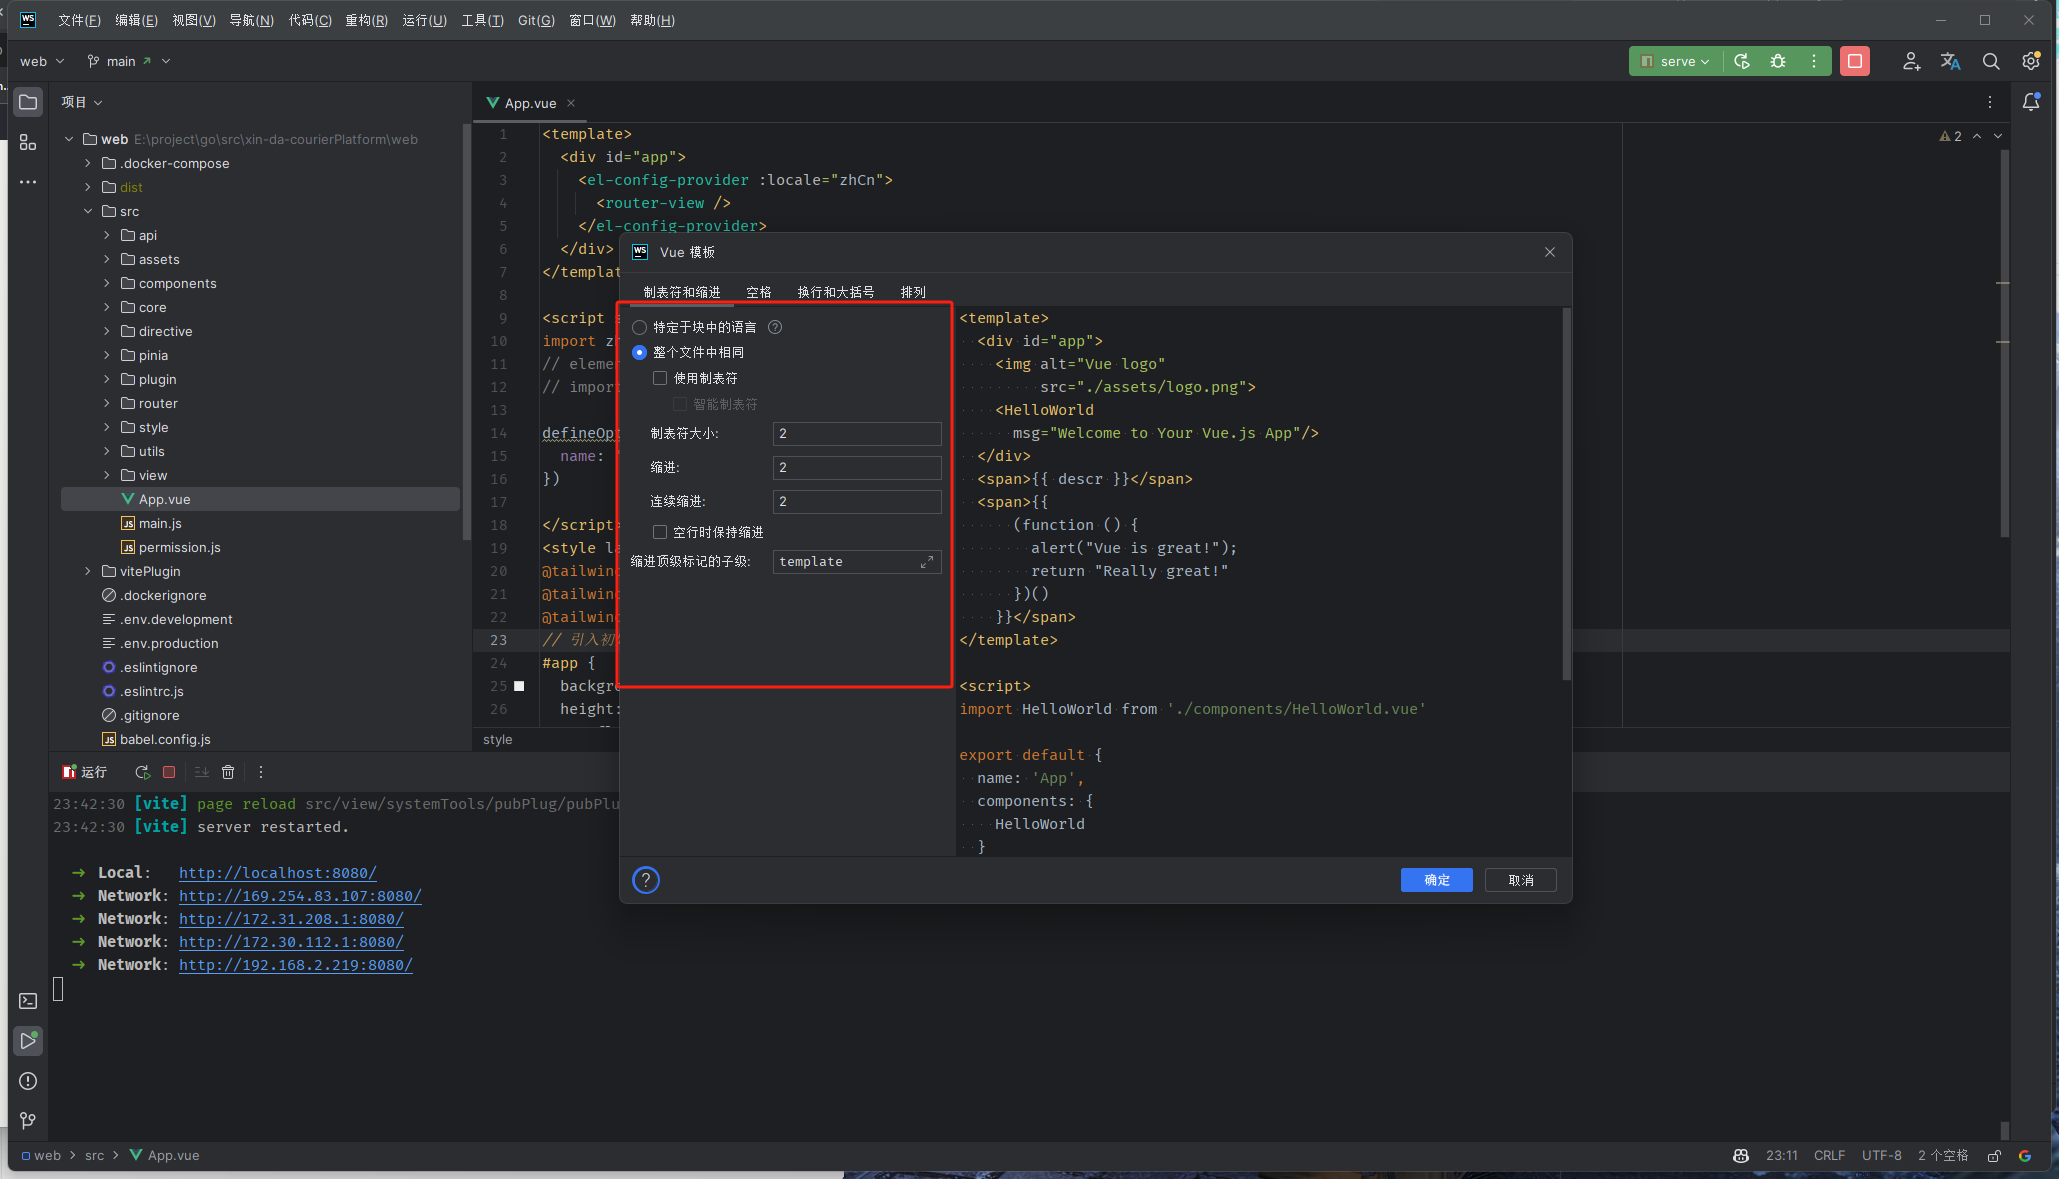This screenshot has height=1179, width=2059.
Task: Select the same-in-whole-file radio button
Action: pos(640,352)
